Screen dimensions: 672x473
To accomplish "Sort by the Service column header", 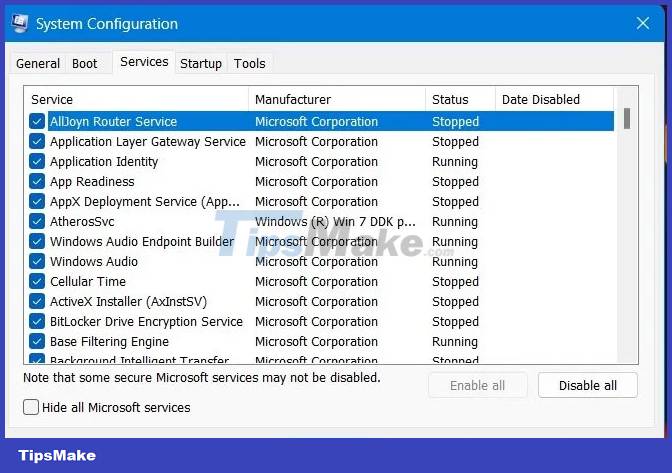I will [136, 99].
